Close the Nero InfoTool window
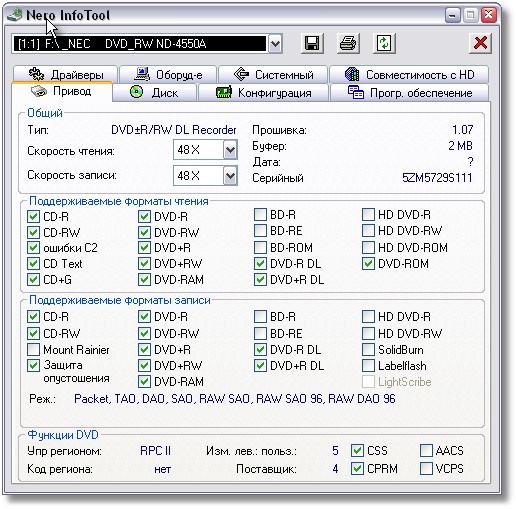This screenshot has width=516, height=509. (489, 15)
